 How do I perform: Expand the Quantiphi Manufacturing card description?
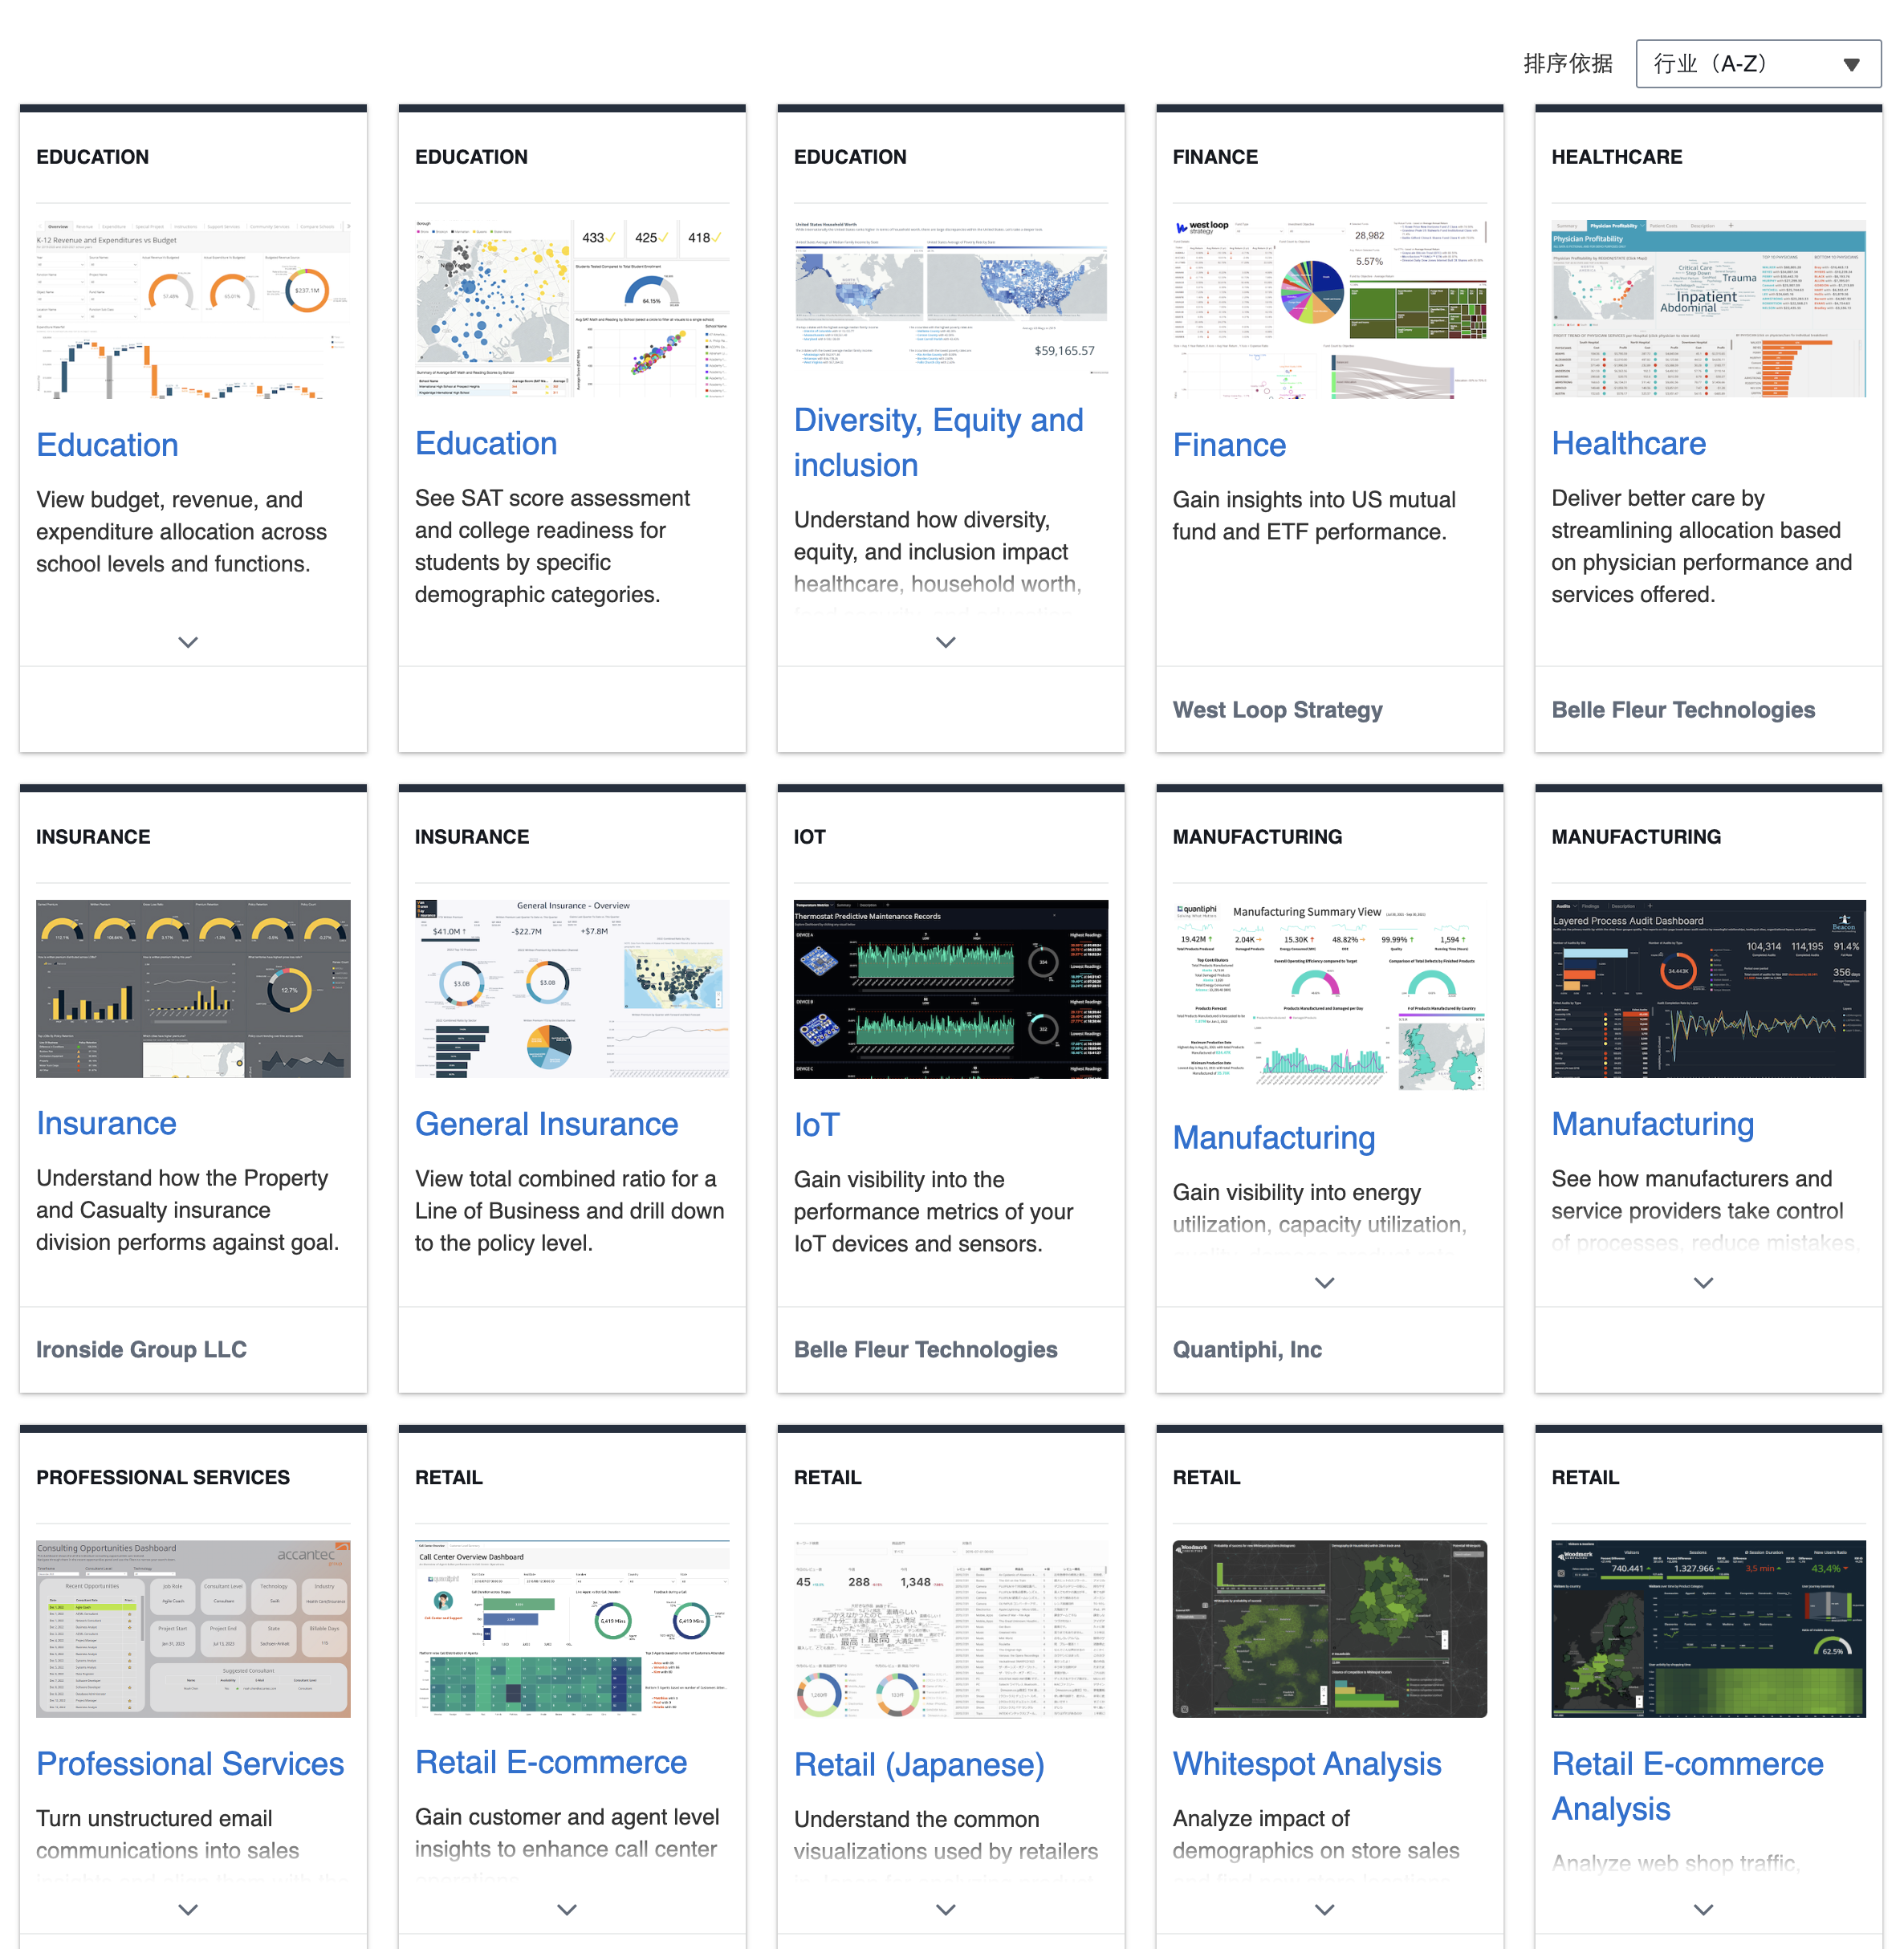pyautogui.click(x=1325, y=1283)
